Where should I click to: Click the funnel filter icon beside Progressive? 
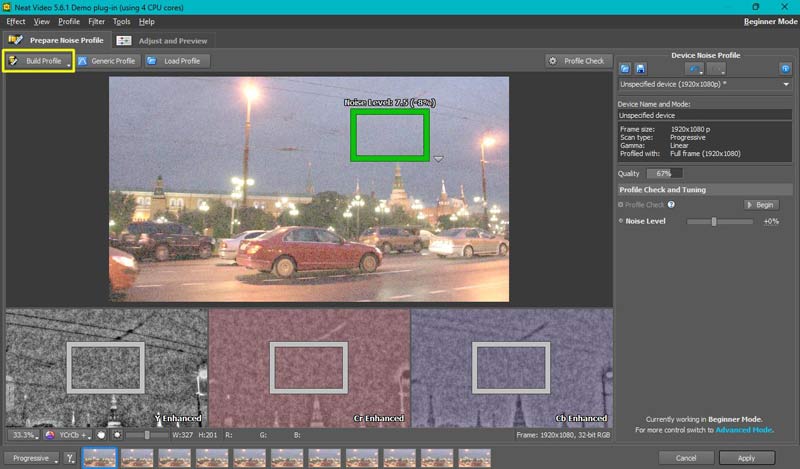pos(70,458)
